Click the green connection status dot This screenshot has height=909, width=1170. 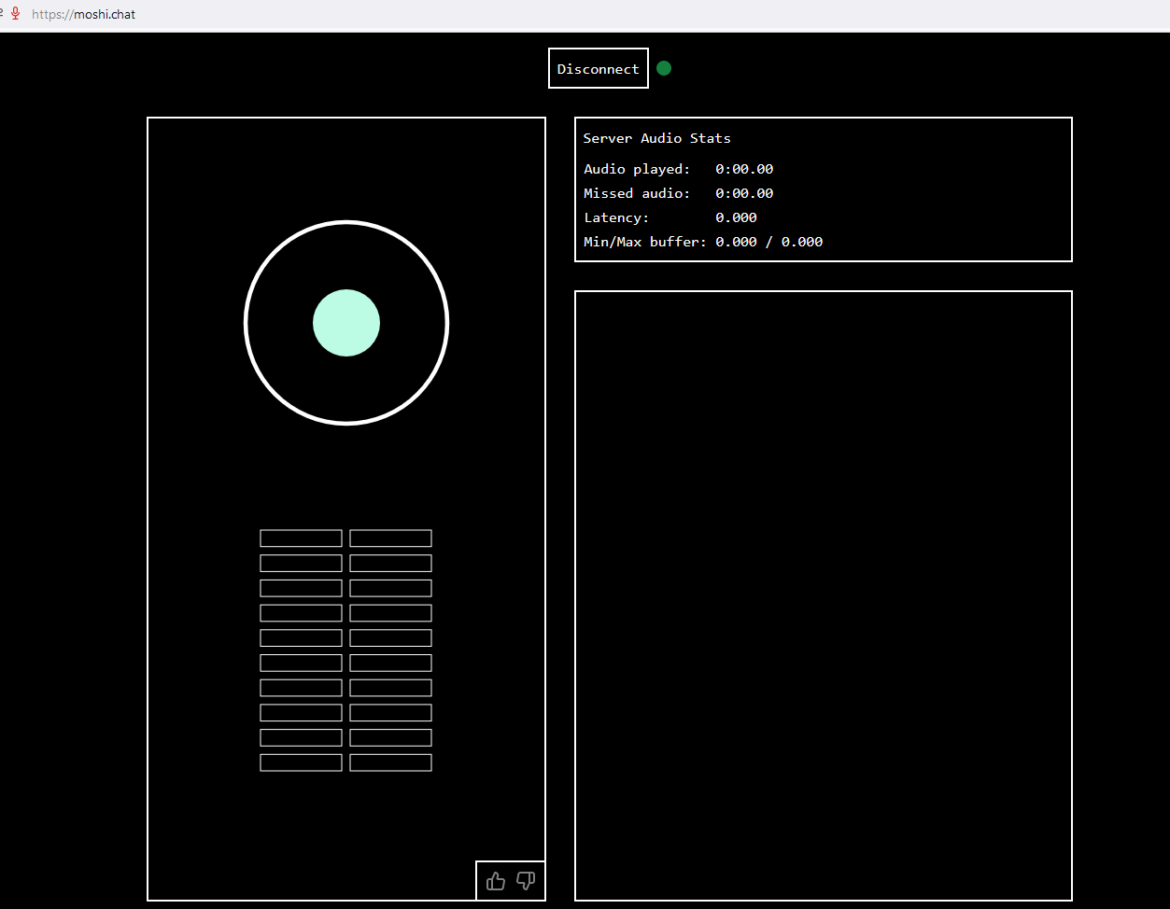[x=664, y=69]
